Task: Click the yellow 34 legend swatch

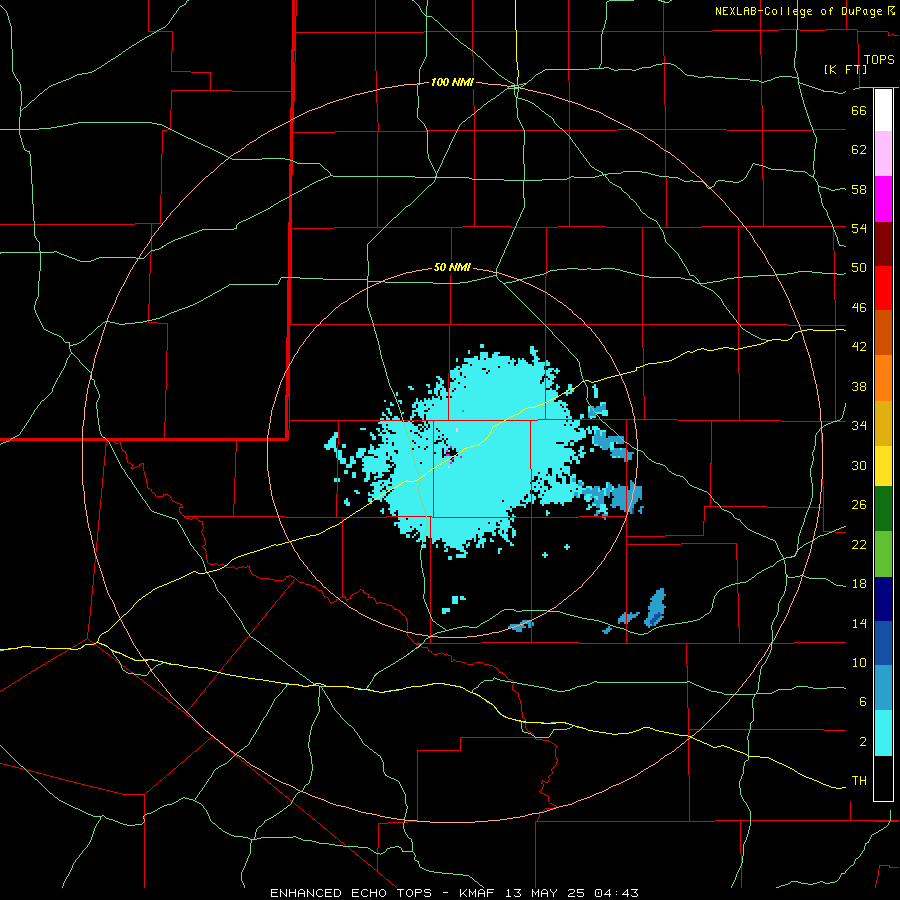Action: pyautogui.click(x=883, y=466)
